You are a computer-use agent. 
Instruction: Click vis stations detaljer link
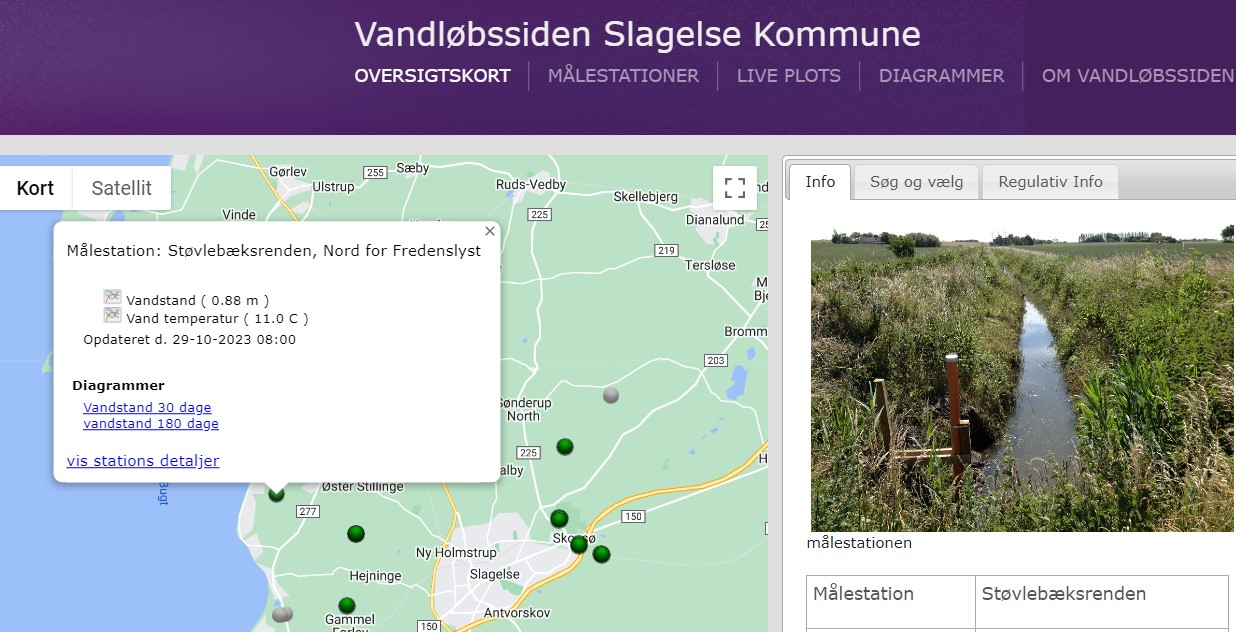tap(141, 460)
